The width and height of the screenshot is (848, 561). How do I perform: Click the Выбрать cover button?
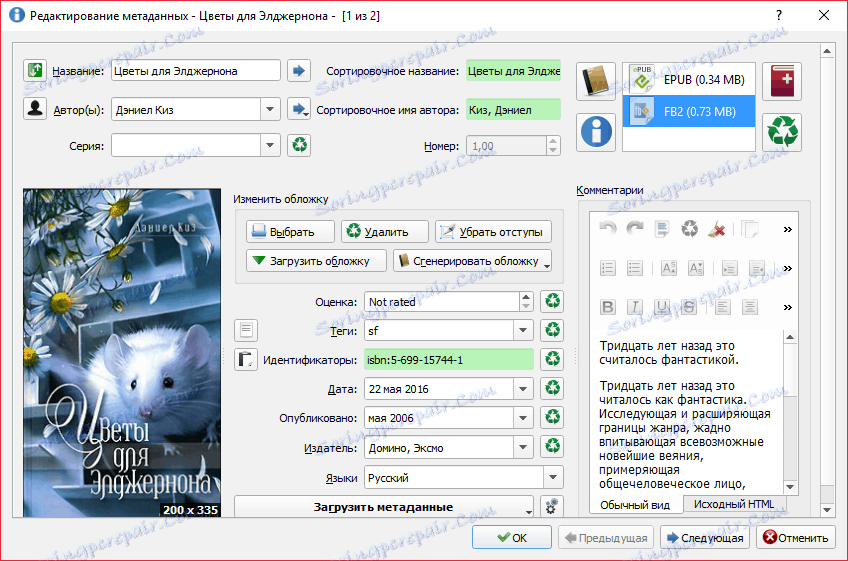coord(290,232)
